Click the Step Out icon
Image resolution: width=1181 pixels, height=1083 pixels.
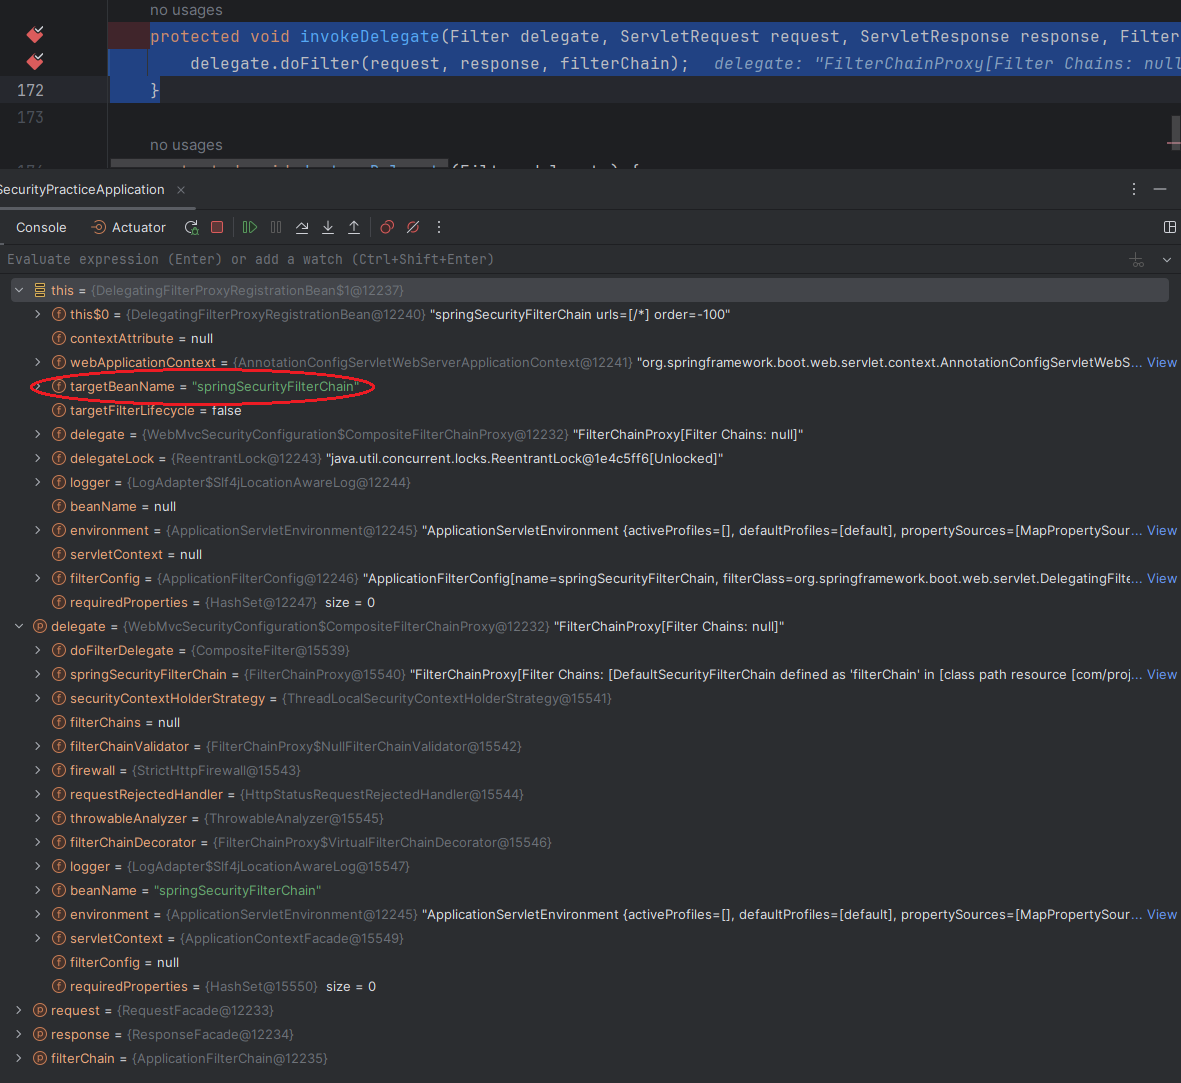(x=354, y=227)
